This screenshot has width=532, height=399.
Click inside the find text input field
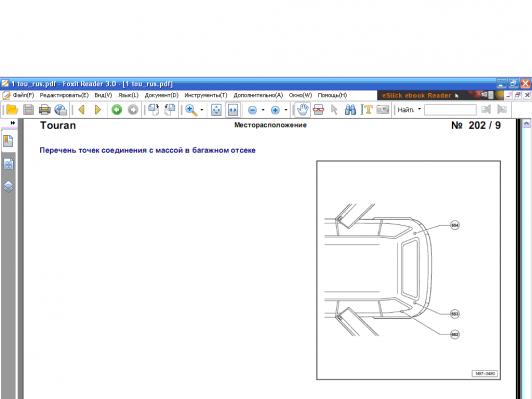click(450, 110)
